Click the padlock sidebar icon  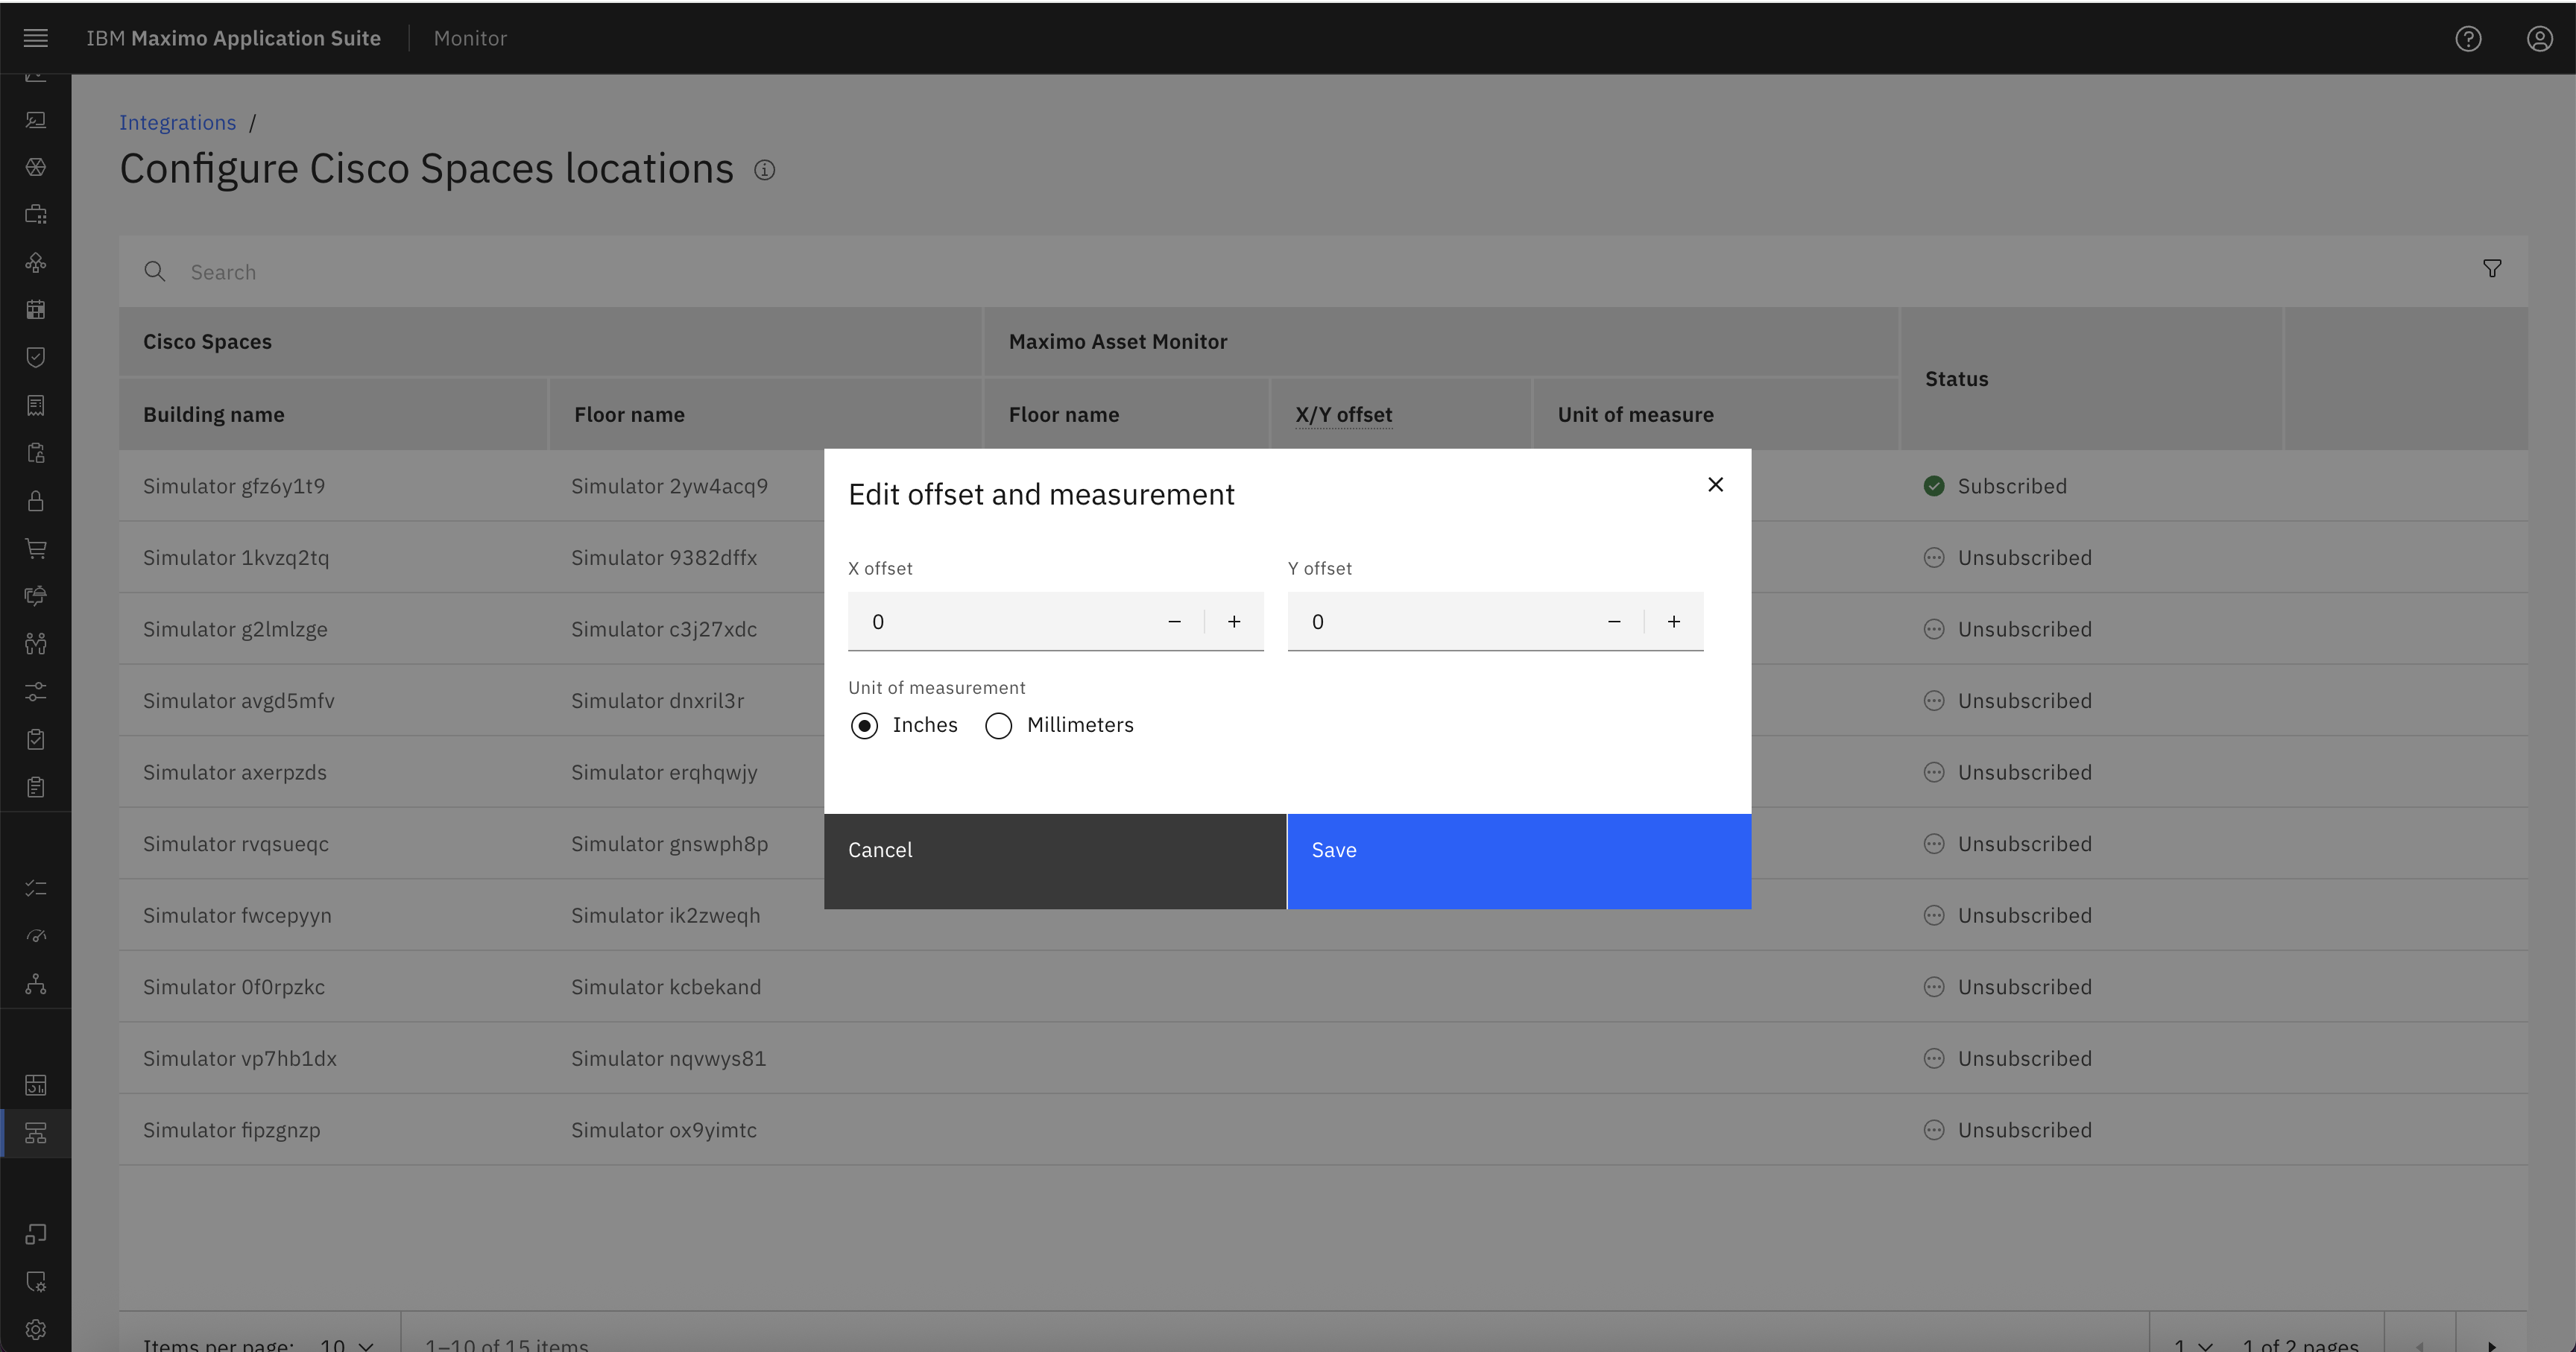point(36,500)
